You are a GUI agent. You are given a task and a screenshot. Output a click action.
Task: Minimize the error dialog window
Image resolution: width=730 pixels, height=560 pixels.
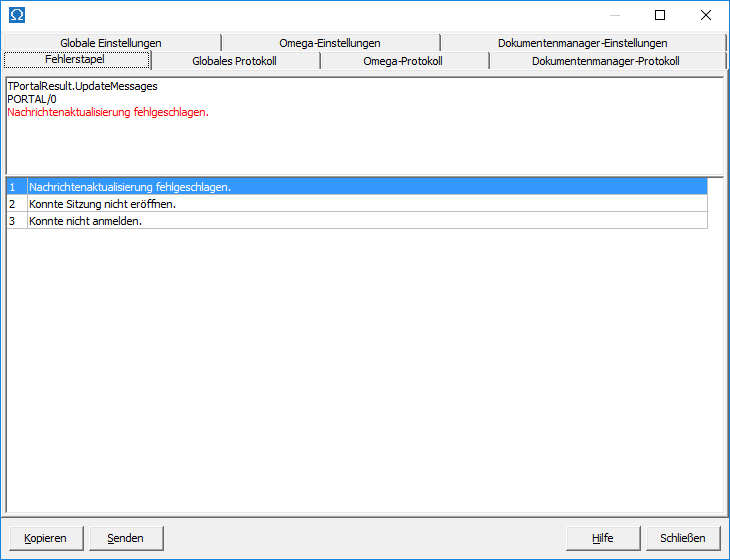pos(613,15)
